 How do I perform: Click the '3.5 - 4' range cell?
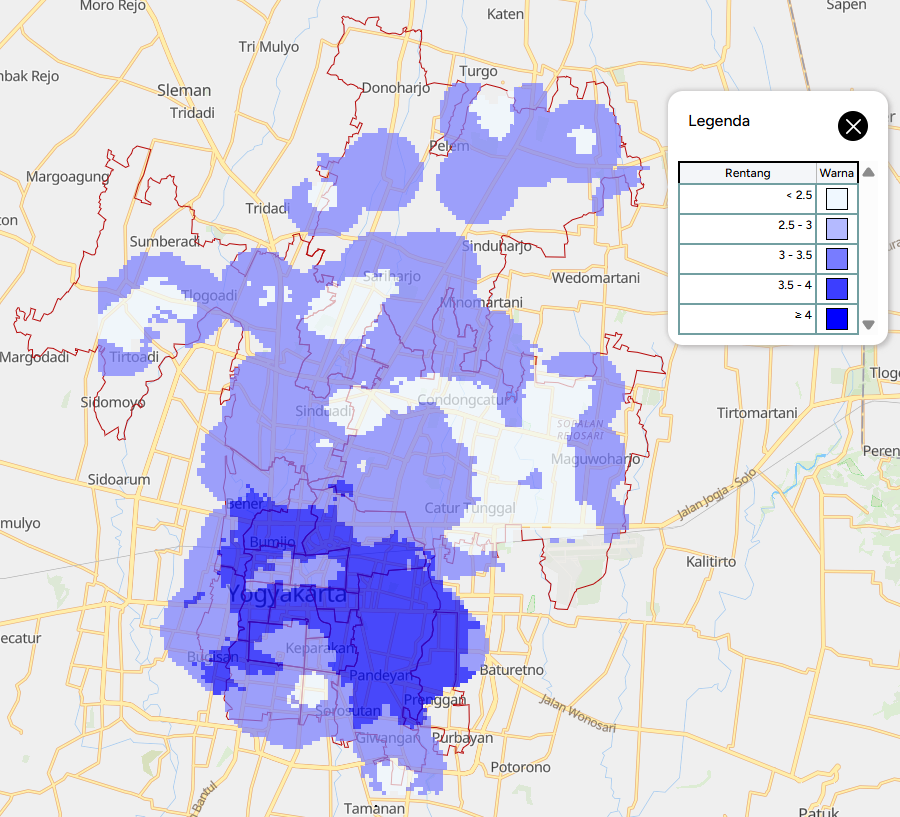click(747, 289)
